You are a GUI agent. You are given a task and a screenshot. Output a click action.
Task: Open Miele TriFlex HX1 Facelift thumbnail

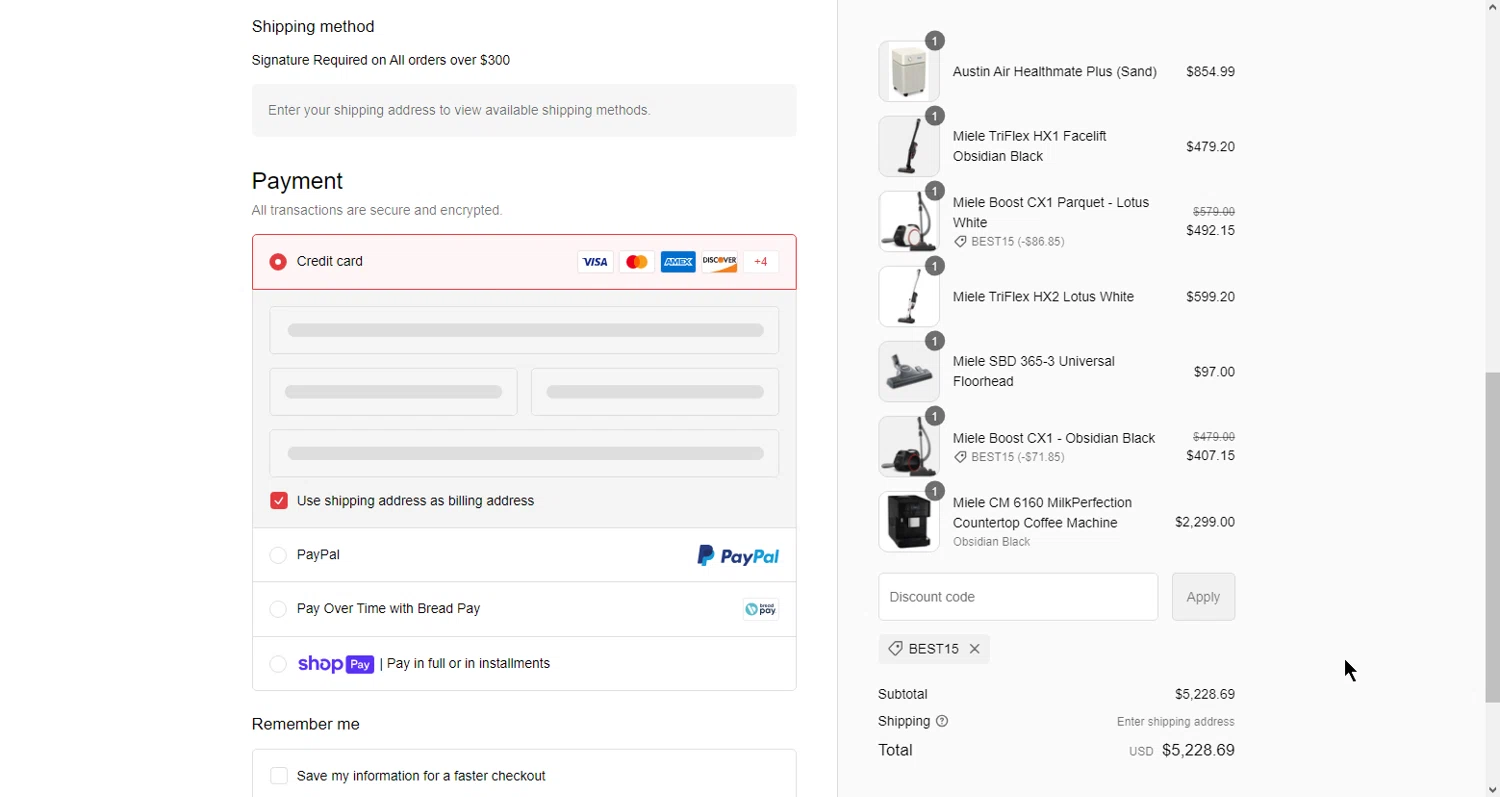point(909,146)
